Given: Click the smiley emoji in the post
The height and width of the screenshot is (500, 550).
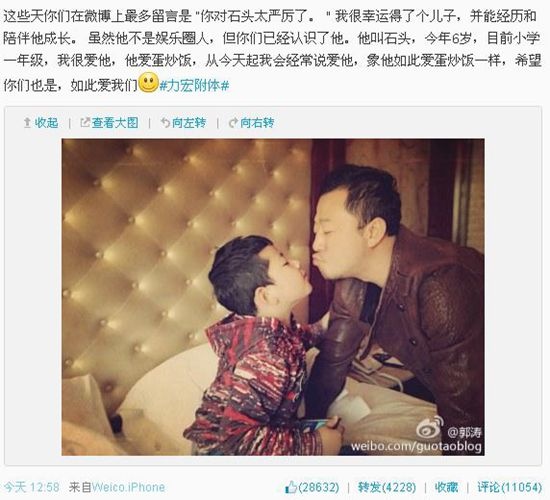Looking at the screenshot, I should [x=149, y=83].
